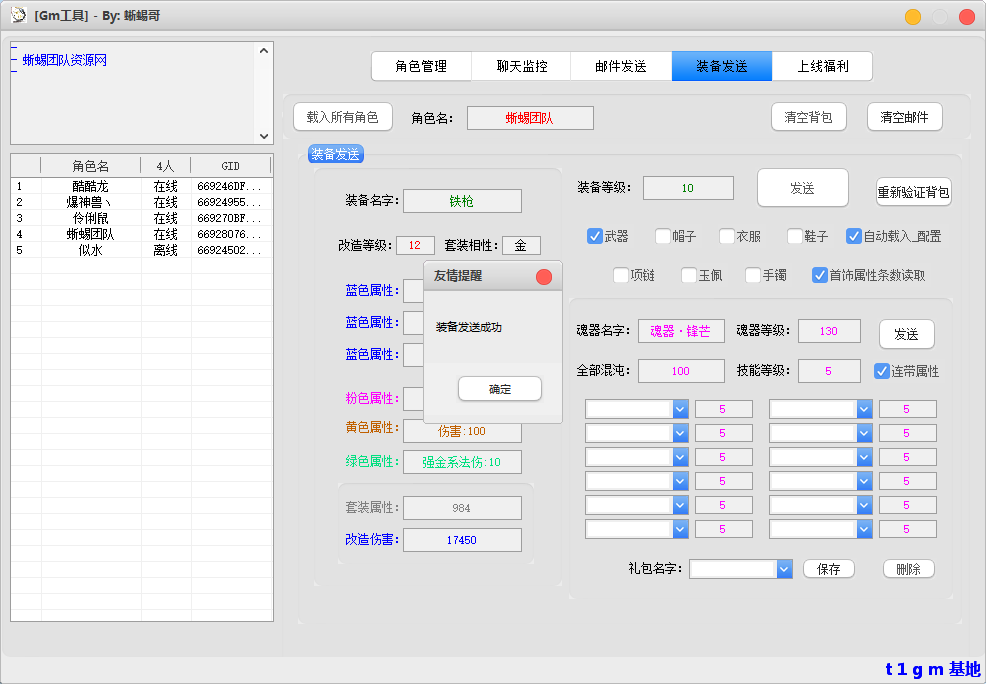Image resolution: width=986 pixels, height=684 pixels.
Task: Select the 似水 offline row
Action: (141, 250)
